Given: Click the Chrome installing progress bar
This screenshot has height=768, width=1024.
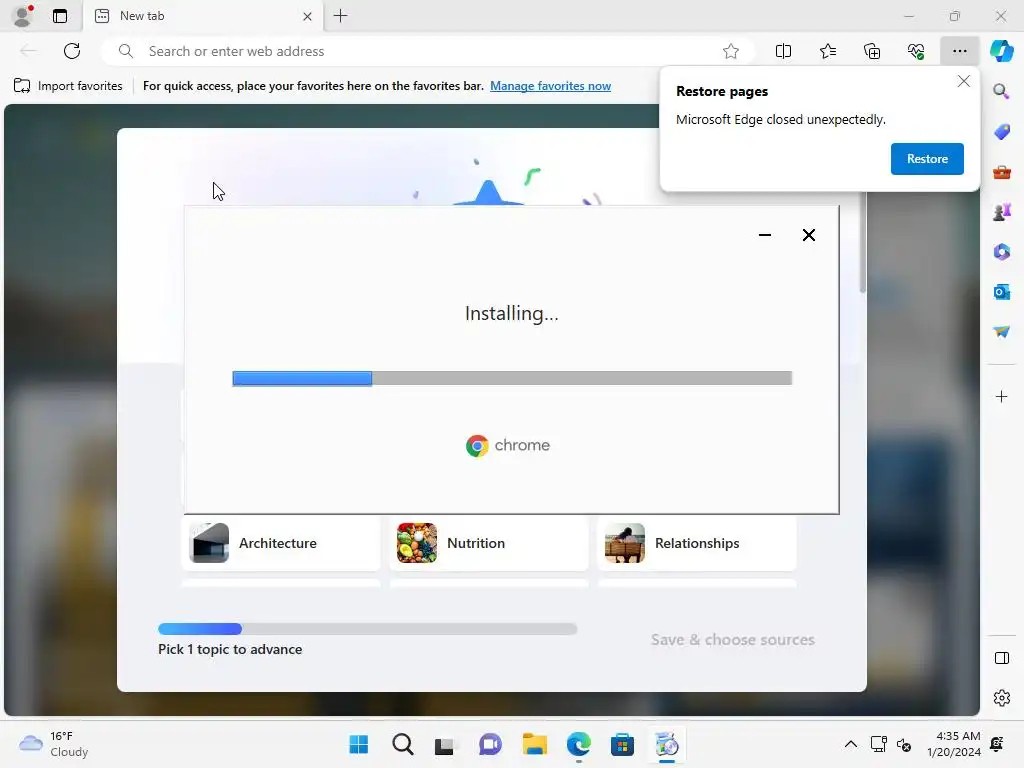Looking at the screenshot, I should [x=512, y=378].
